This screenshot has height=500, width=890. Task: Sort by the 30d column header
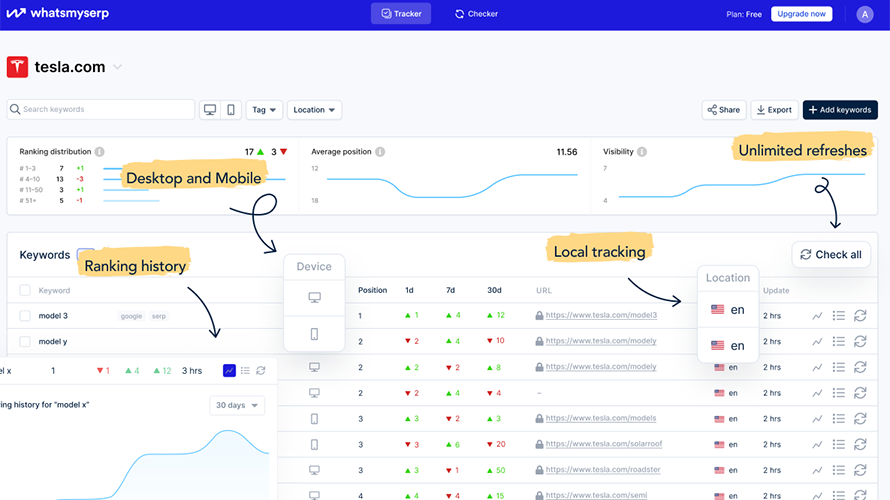coord(494,290)
